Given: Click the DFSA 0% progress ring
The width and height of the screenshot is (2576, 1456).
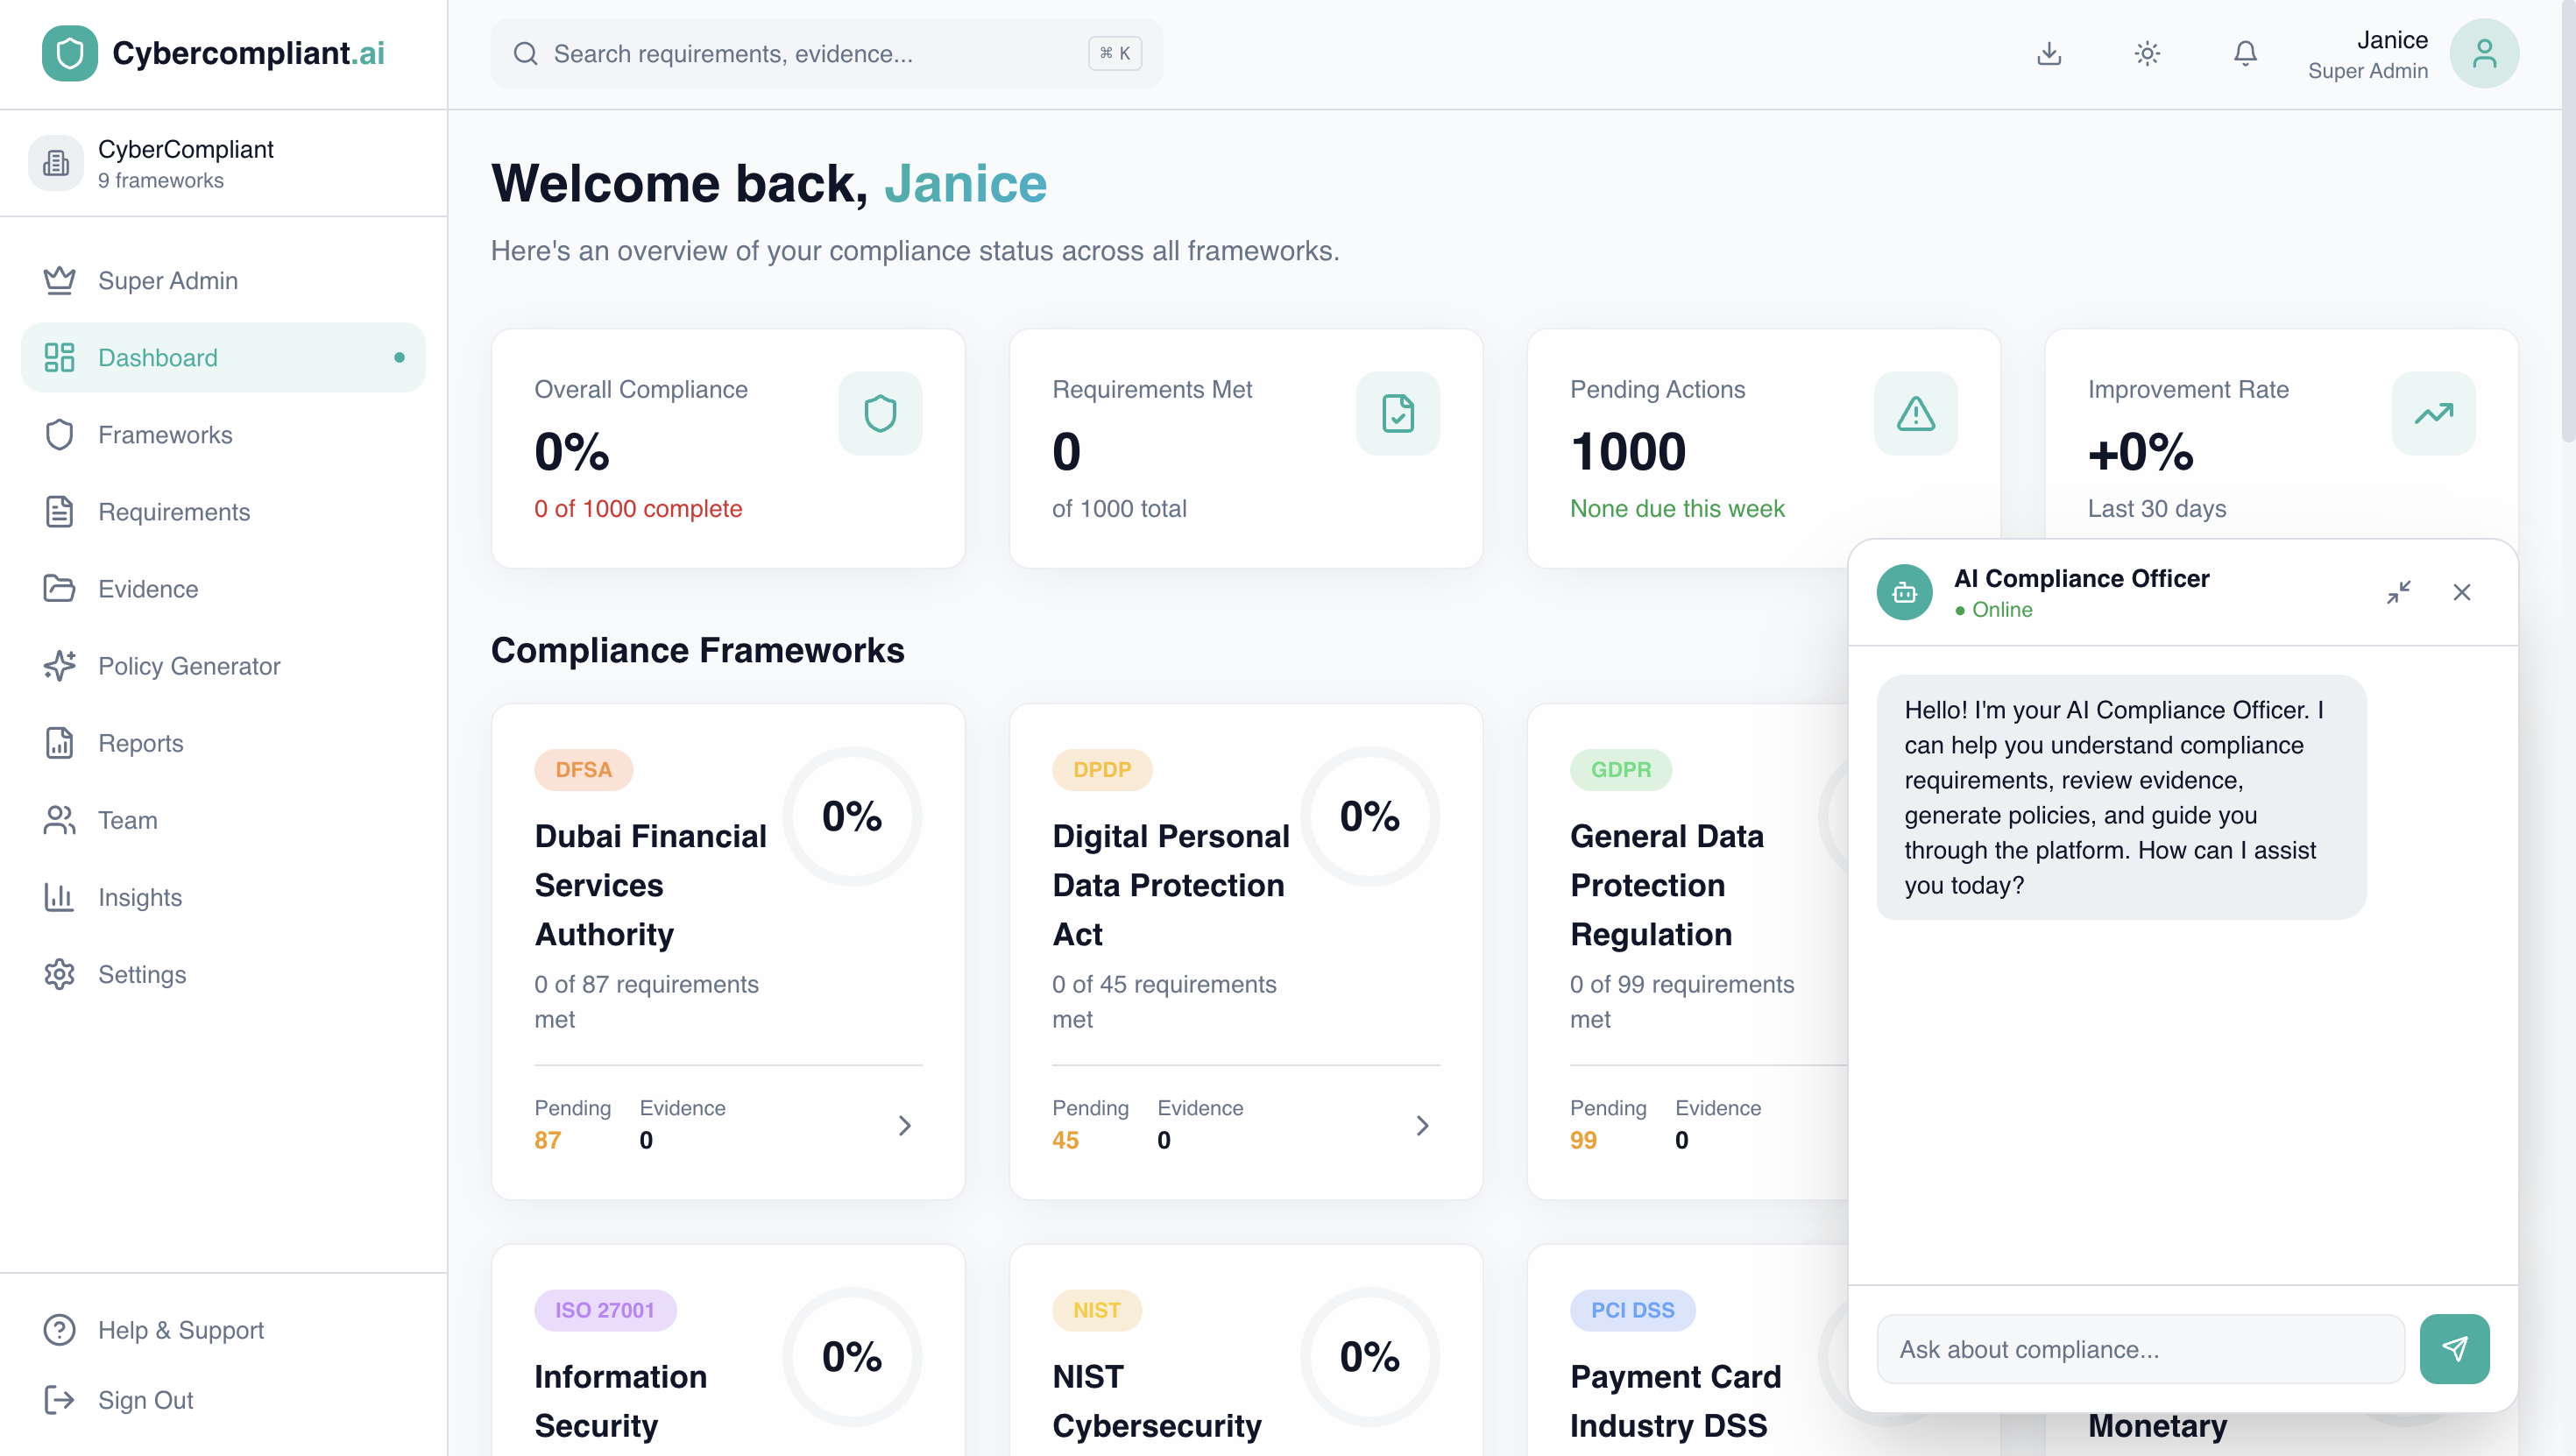Looking at the screenshot, I should (851, 816).
